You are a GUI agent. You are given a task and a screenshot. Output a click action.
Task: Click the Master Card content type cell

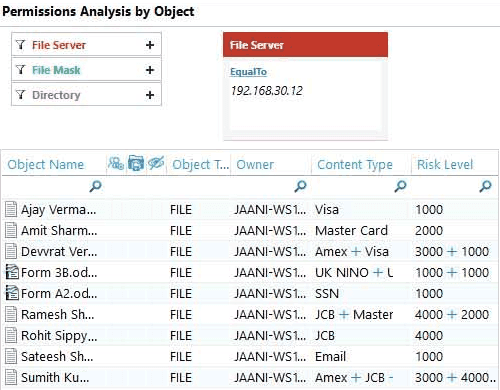(x=351, y=231)
